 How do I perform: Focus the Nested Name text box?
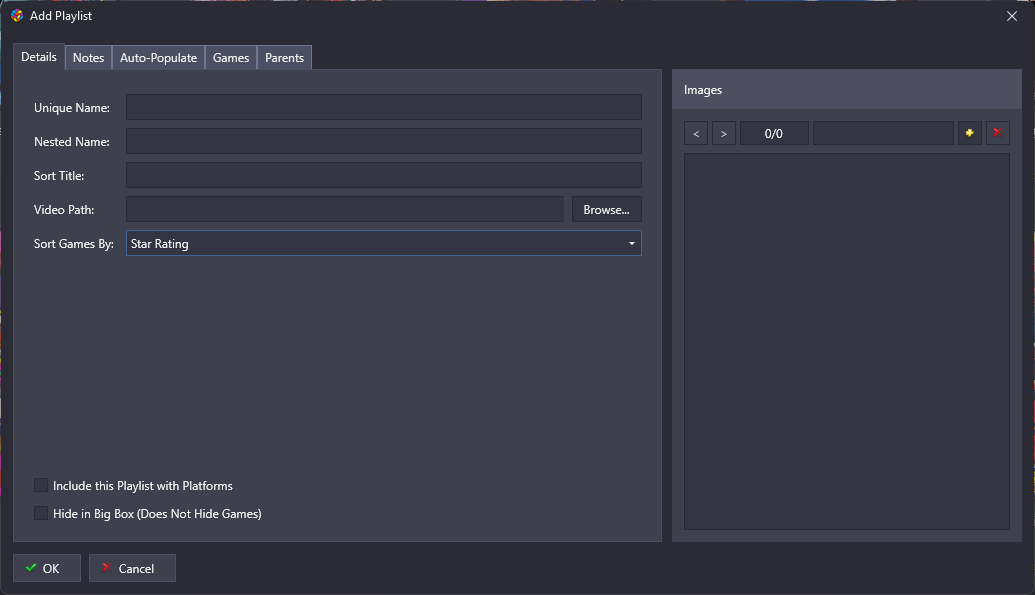click(383, 141)
